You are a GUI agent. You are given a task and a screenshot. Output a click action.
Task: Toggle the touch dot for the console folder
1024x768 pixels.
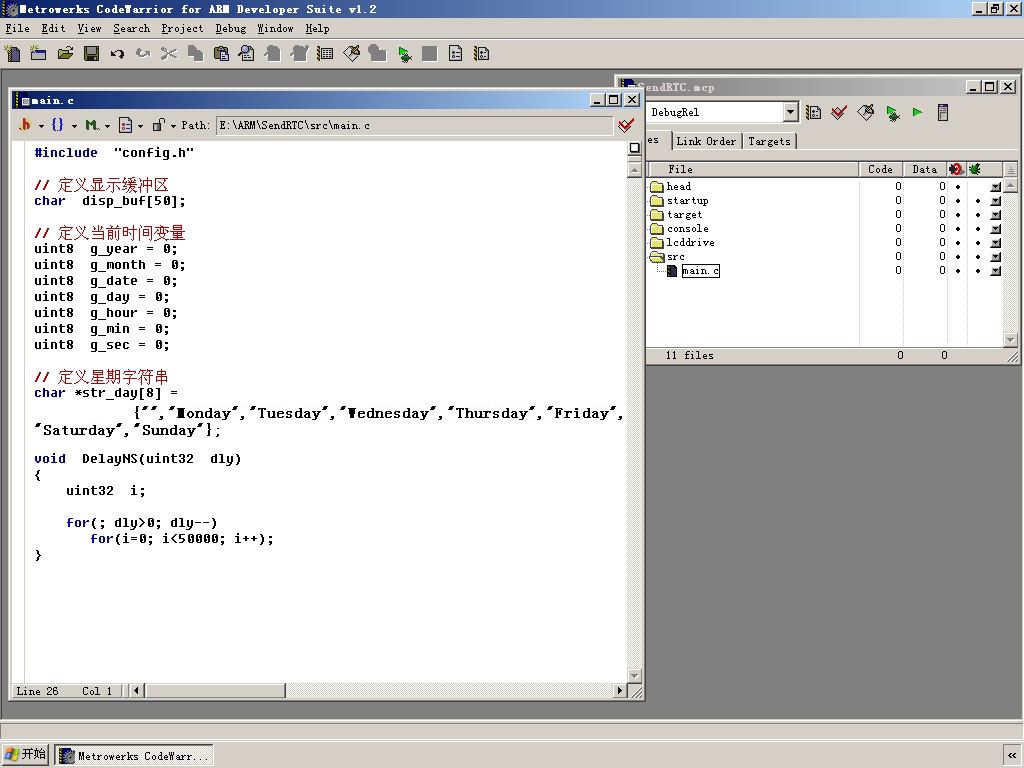(958, 229)
